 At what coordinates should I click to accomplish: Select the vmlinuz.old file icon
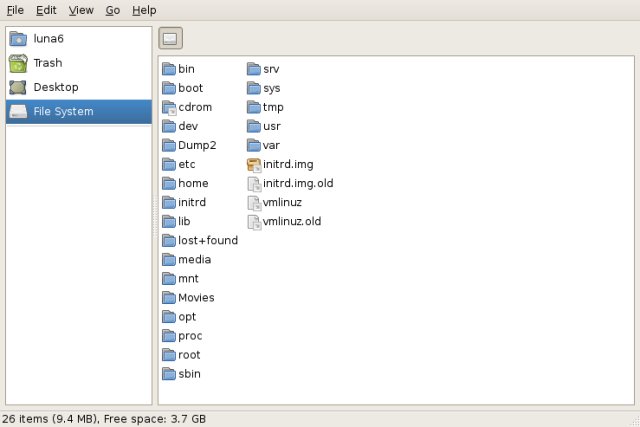click(254, 221)
